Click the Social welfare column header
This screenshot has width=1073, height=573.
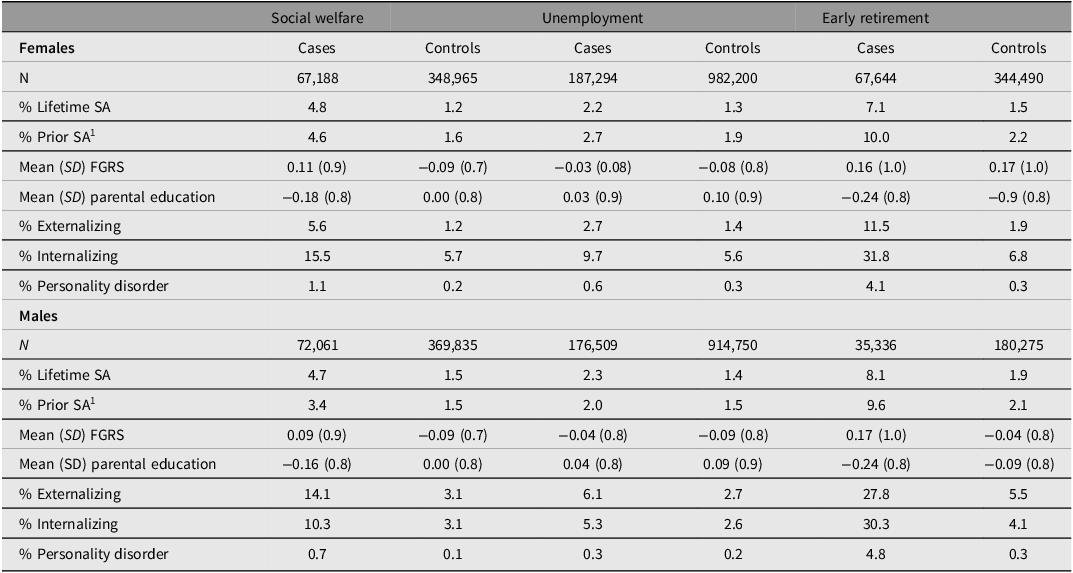tap(317, 18)
